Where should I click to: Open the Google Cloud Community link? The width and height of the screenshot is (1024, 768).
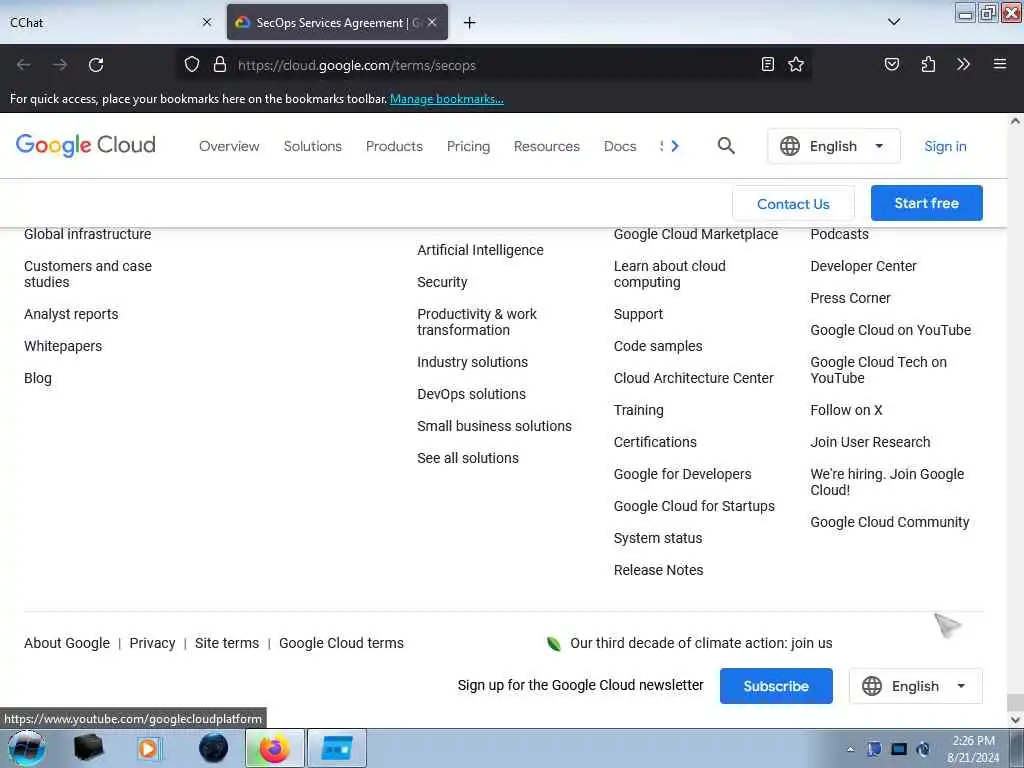[x=889, y=522]
